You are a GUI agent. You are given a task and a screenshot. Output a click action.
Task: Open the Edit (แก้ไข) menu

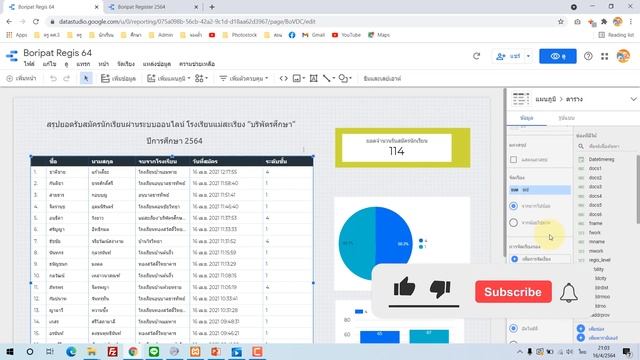[49, 64]
